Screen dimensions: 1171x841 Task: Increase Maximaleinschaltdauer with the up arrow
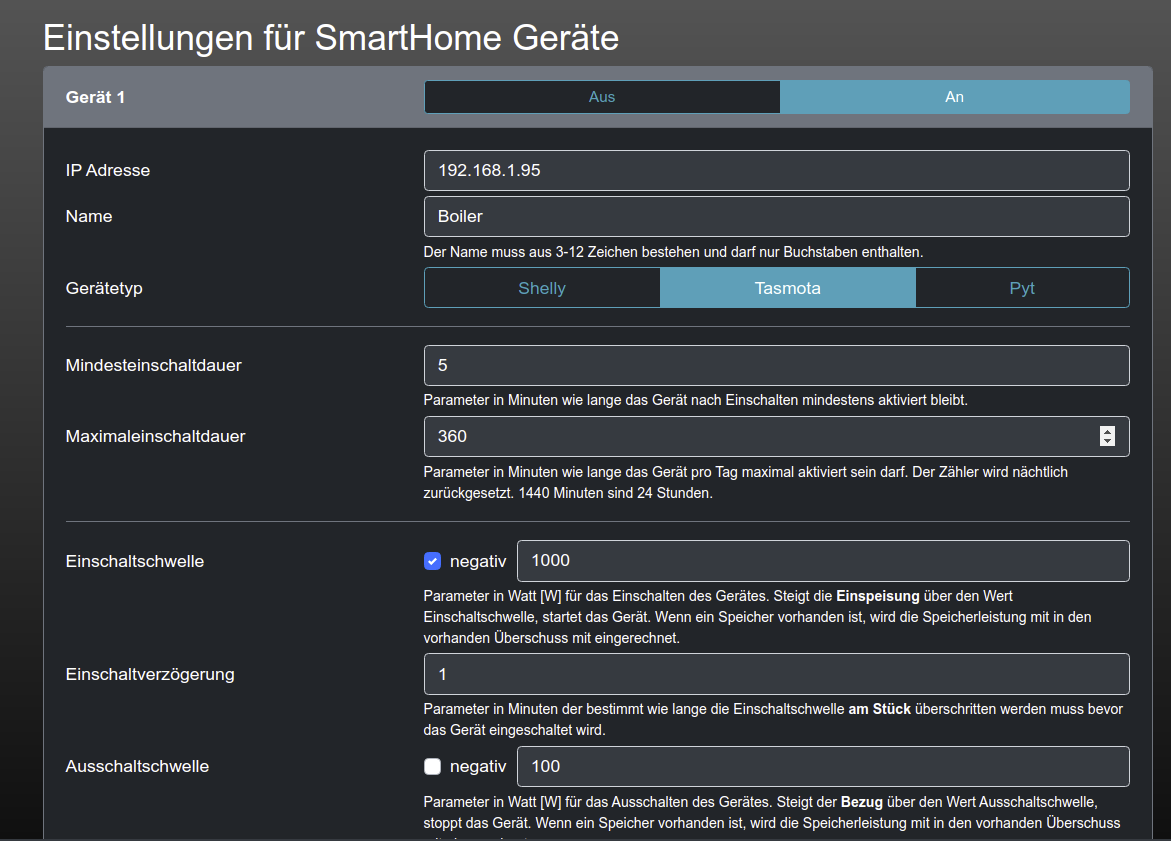1107,431
